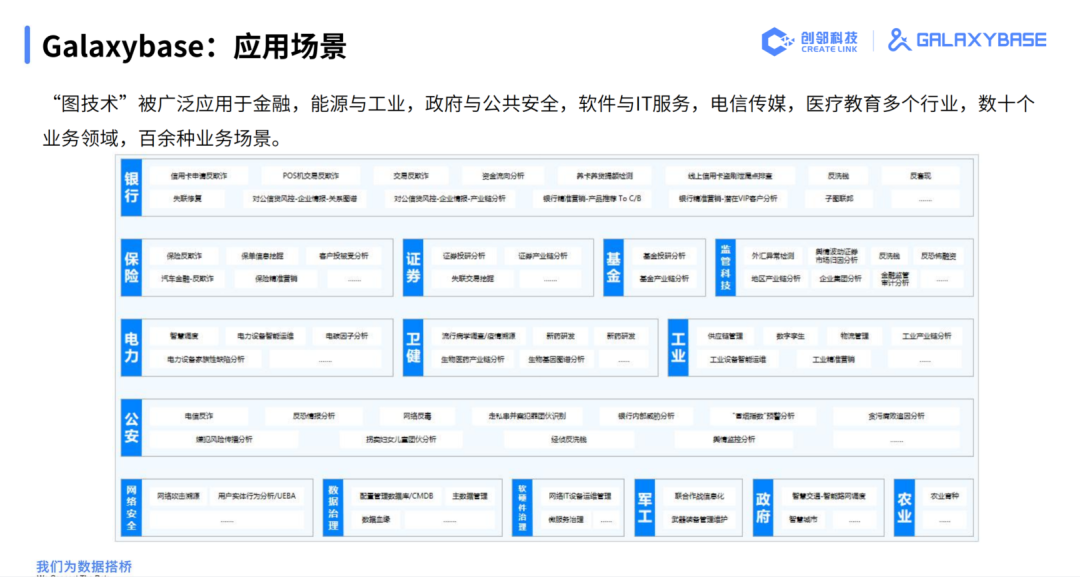Click the 保险反欺诈 box

click(x=184, y=256)
